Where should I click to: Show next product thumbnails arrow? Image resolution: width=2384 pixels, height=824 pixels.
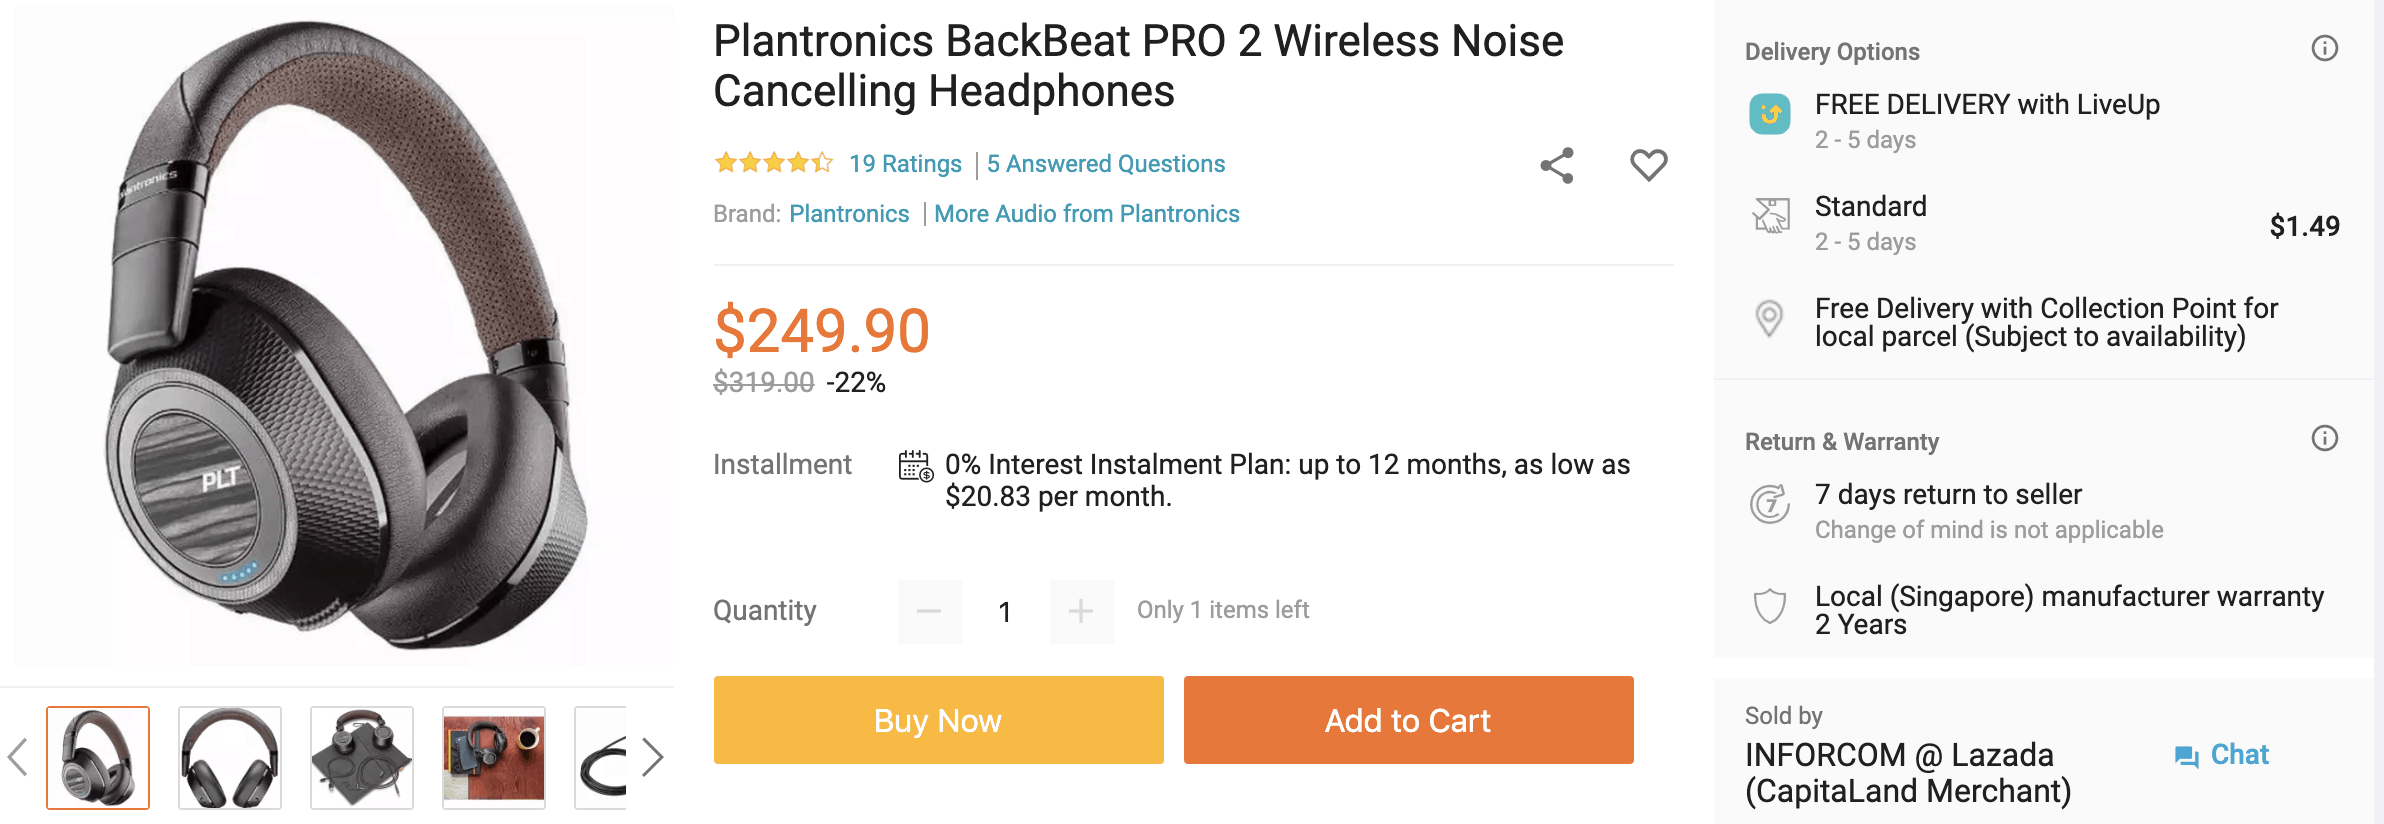pos(652,757)
